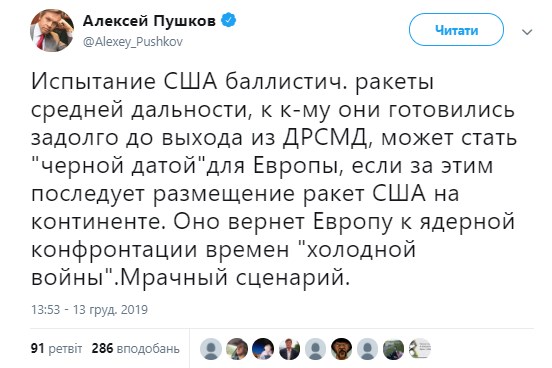Open the Алексей Пушков display name link

coord(149,21)
